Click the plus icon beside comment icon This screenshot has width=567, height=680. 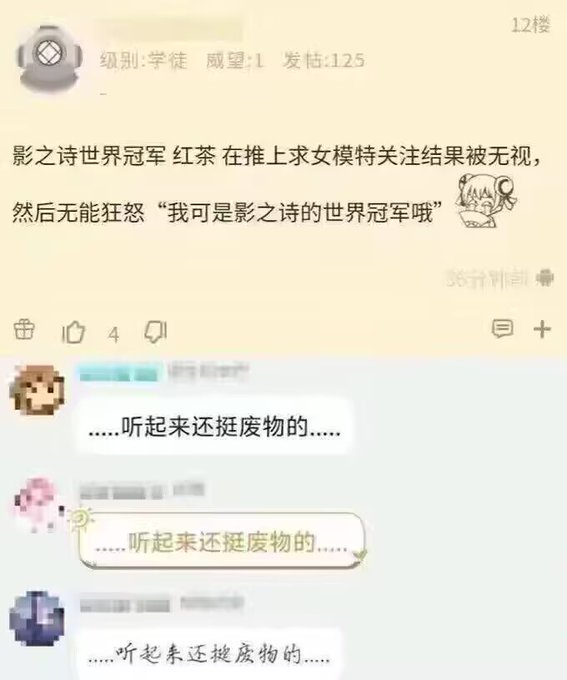pos(542,330)
